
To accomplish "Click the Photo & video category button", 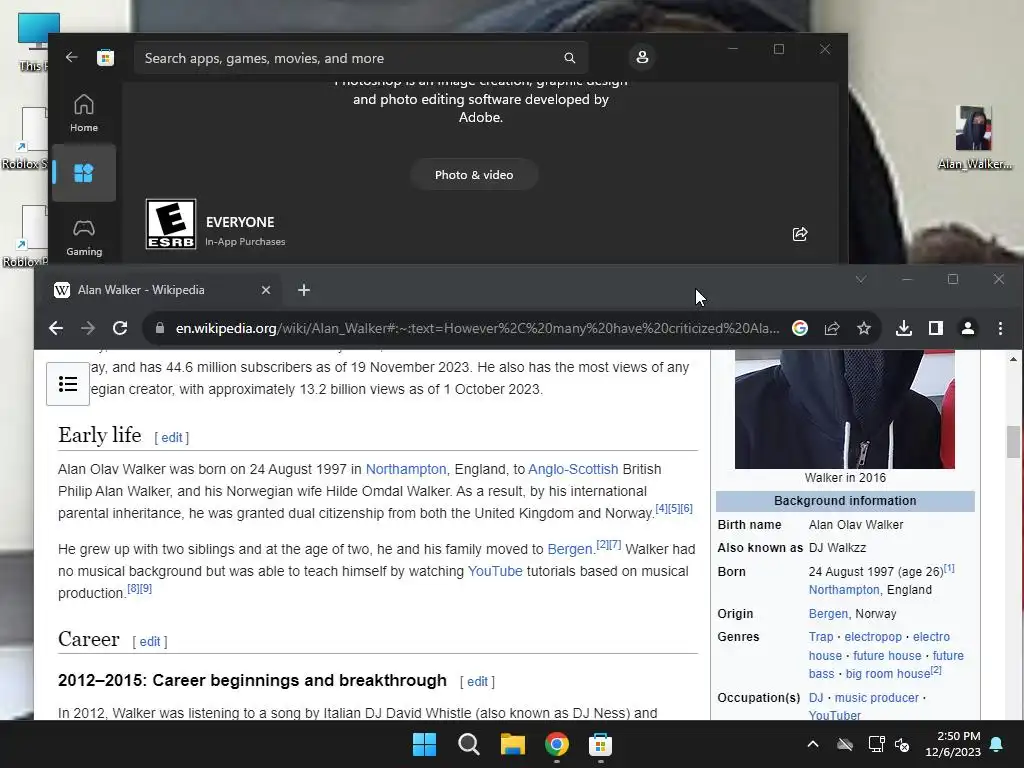I will [474, 175].
